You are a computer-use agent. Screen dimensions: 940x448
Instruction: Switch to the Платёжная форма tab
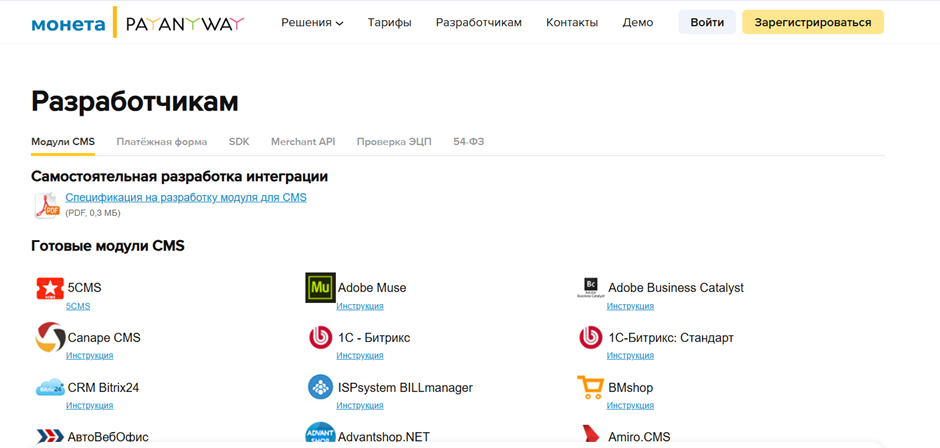tap(162, 142)
